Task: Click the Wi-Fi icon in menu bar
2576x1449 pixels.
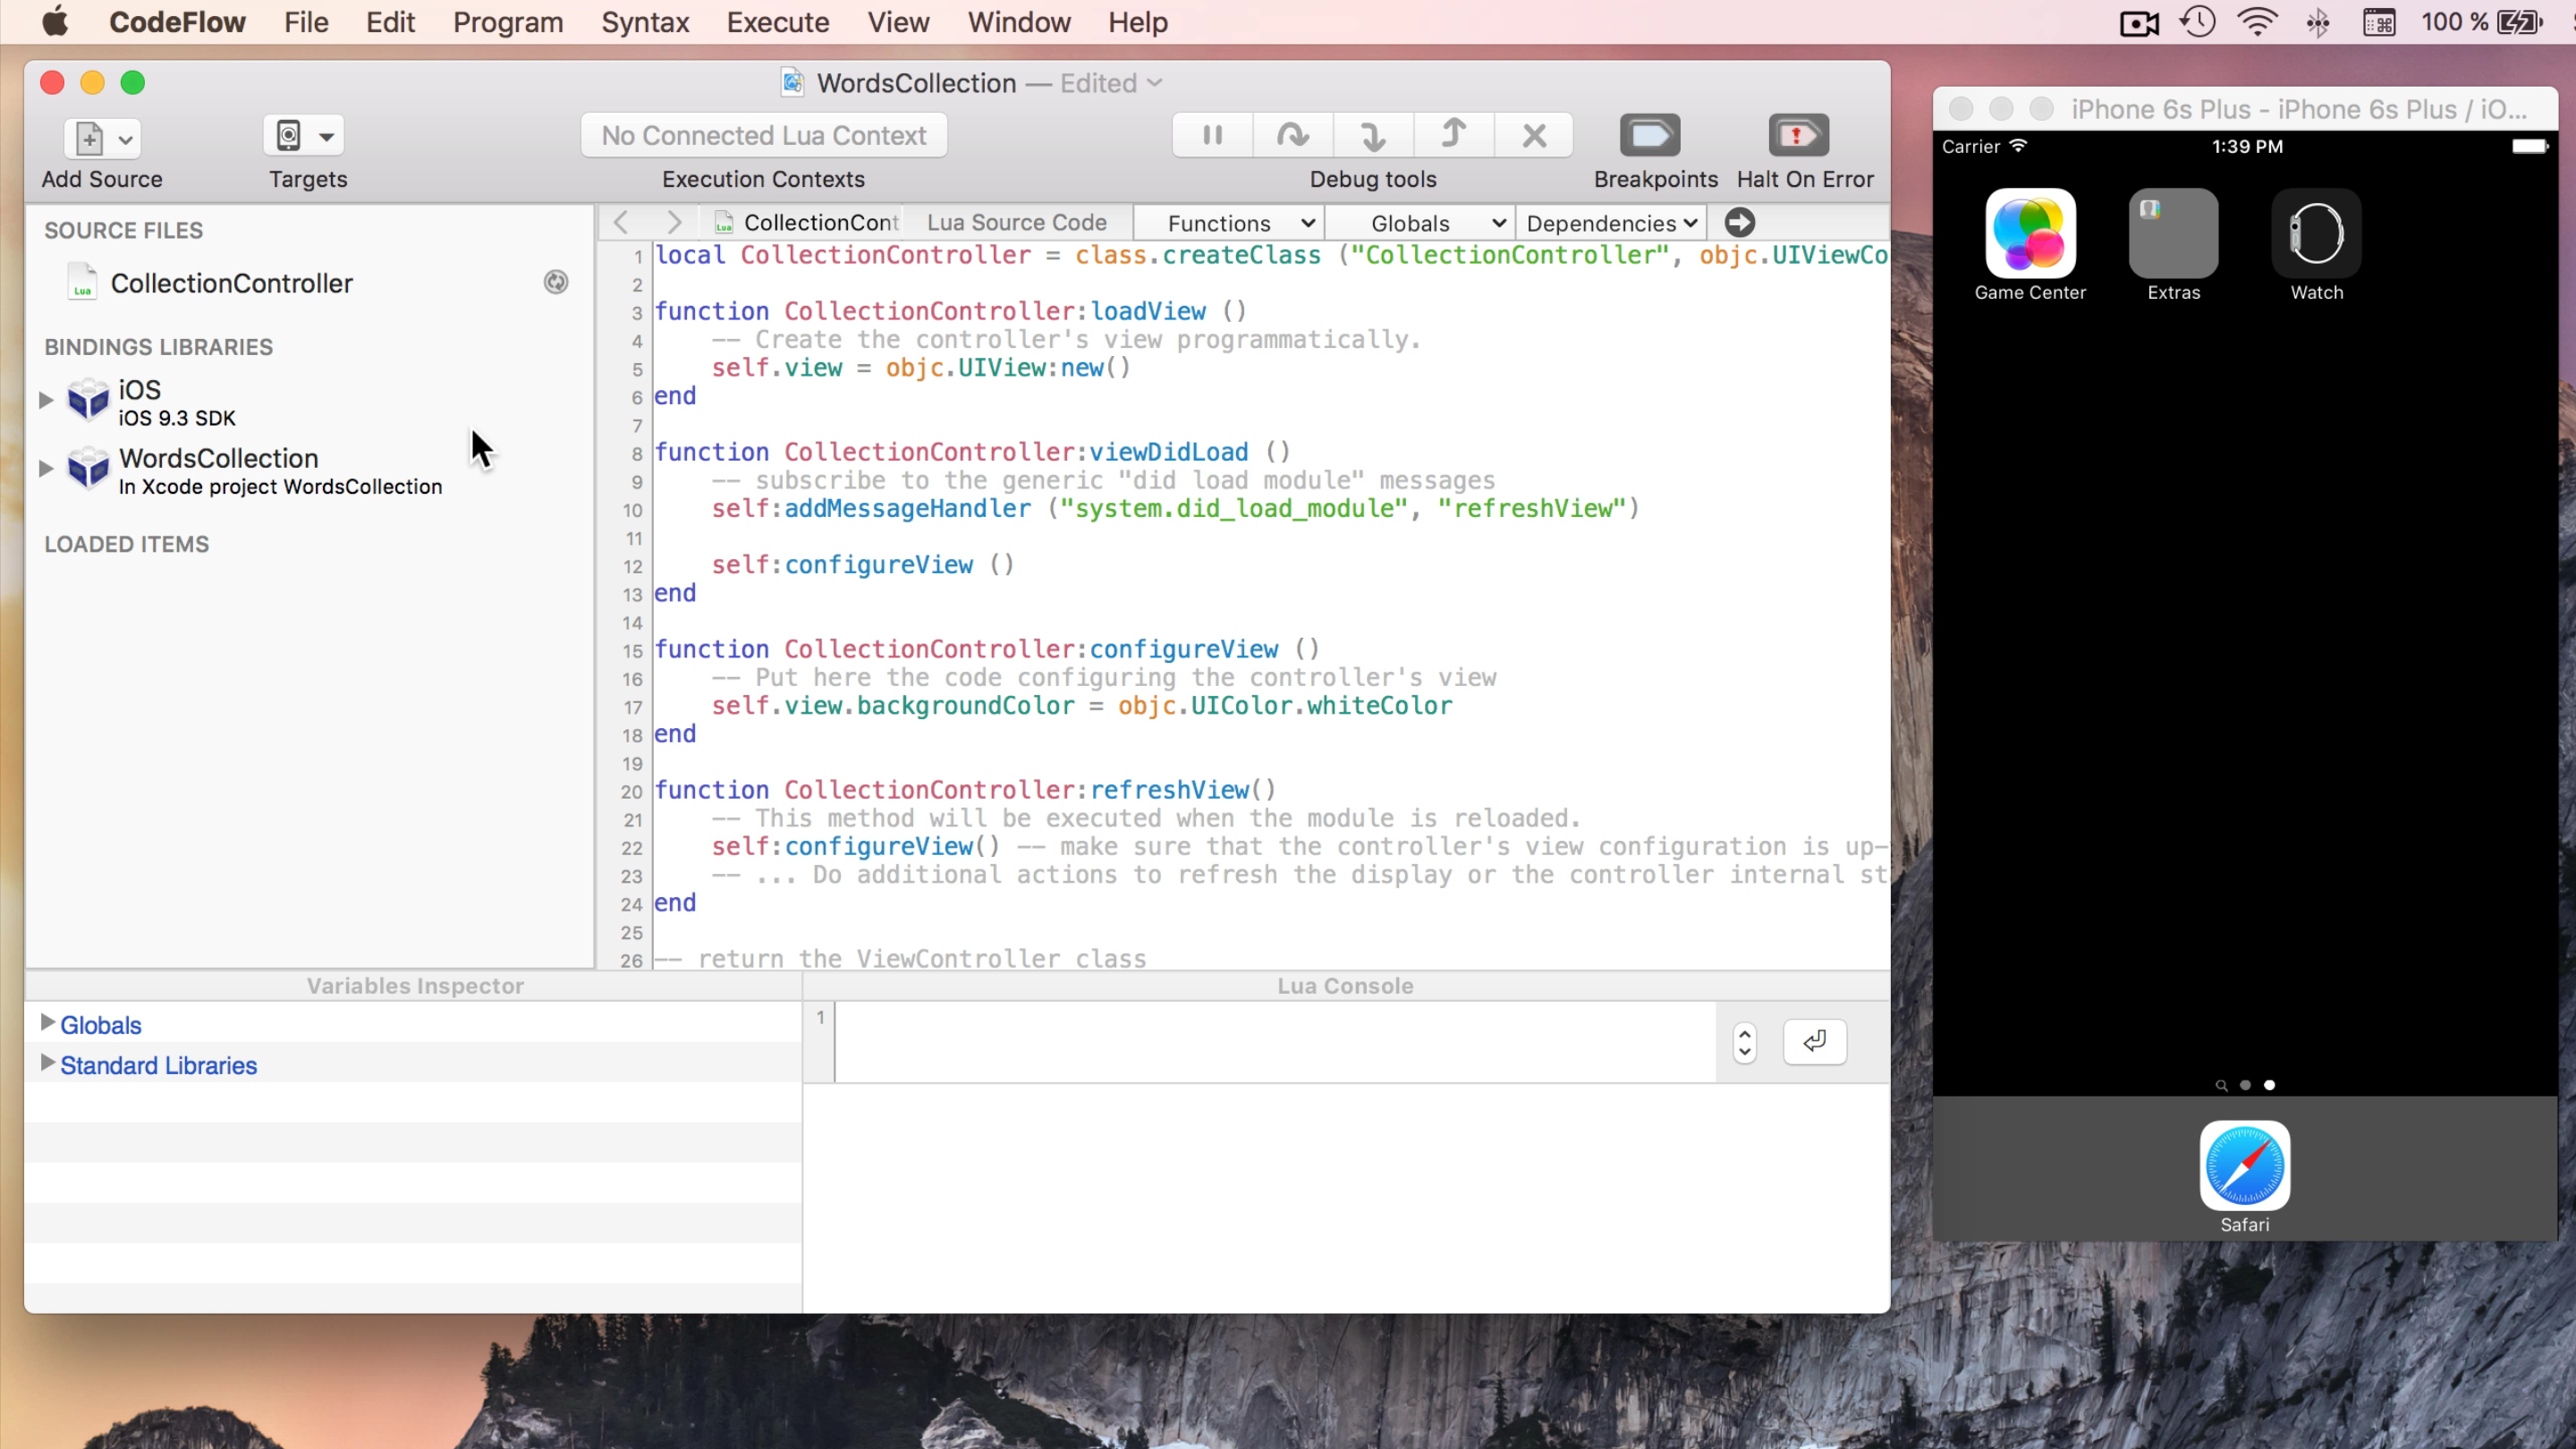Action: click(x=2258, y=22)
